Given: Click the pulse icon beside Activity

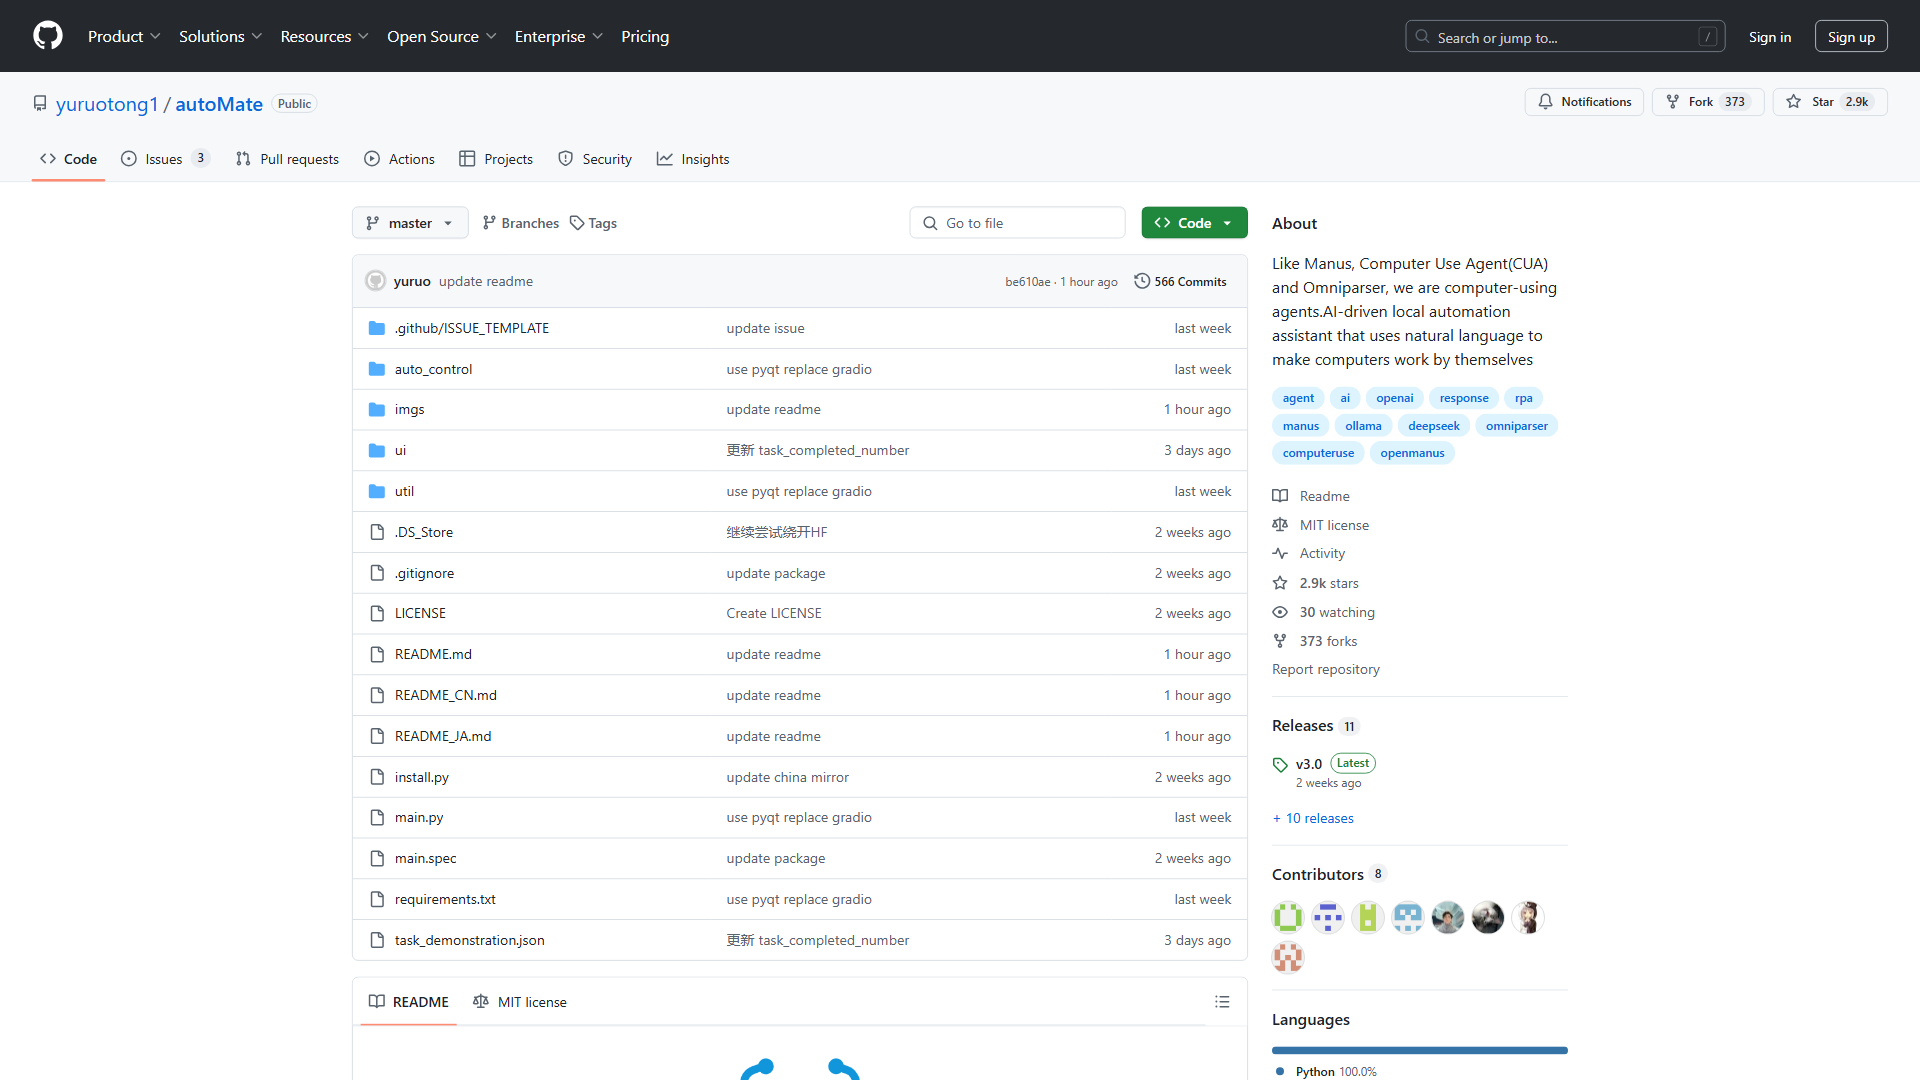Looking at the screenshot, I should (x=1280, y=553).
